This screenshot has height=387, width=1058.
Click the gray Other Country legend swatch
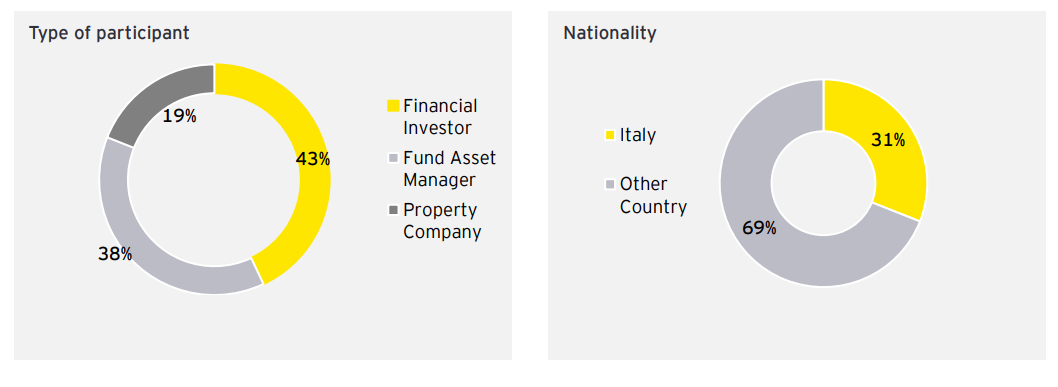click(609, 184)
